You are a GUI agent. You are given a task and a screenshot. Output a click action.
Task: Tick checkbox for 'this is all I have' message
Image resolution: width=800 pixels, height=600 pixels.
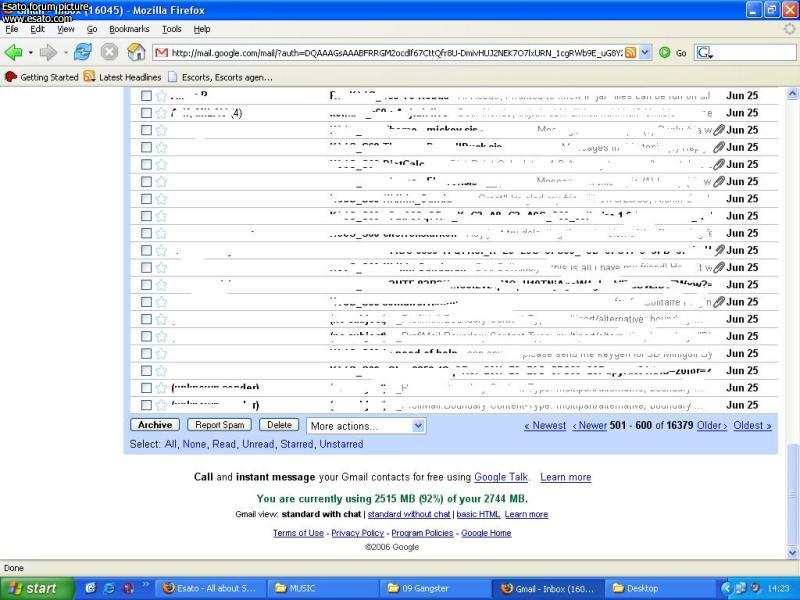pos(146,267)
